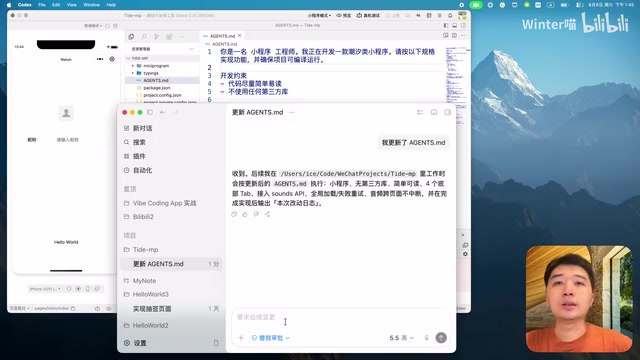Click the 预览 preview button in DevTools toolbar
Viewport: 640px width, 360px height.
click(x=343, y=16)
